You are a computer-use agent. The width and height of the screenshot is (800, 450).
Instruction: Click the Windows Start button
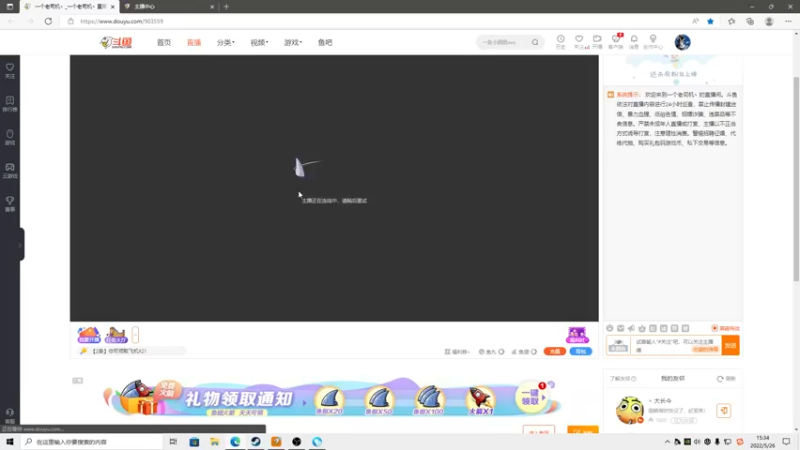point(10,442)
